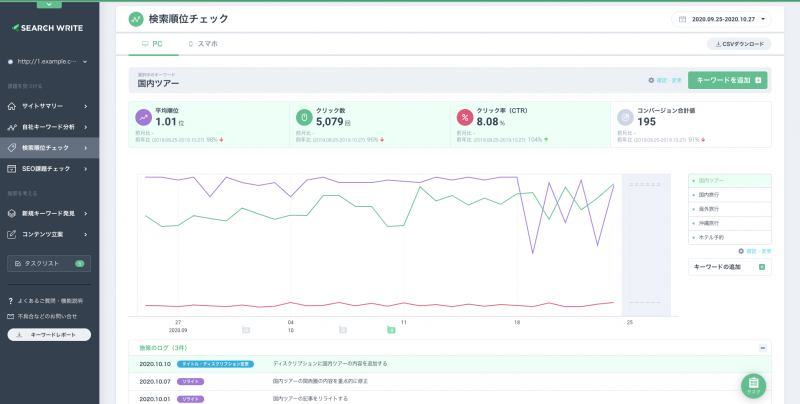
Task: Expand the サイトサマリー menu arrow
Action: [85, 106]
